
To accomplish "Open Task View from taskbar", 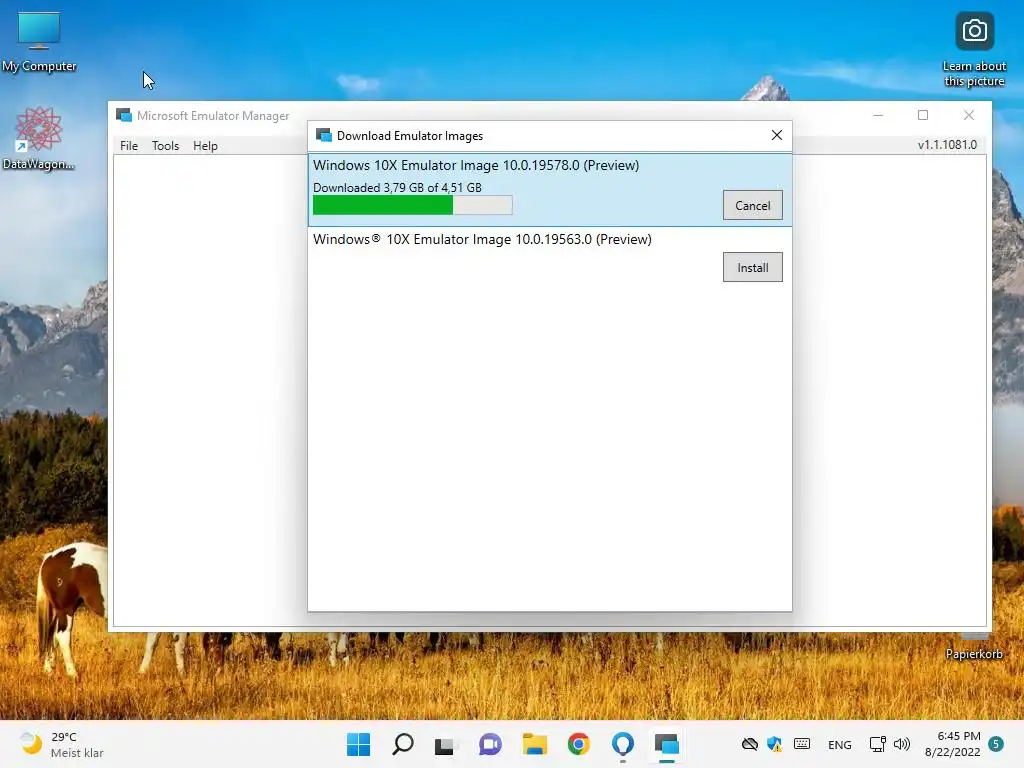I will tap(445, 744).
